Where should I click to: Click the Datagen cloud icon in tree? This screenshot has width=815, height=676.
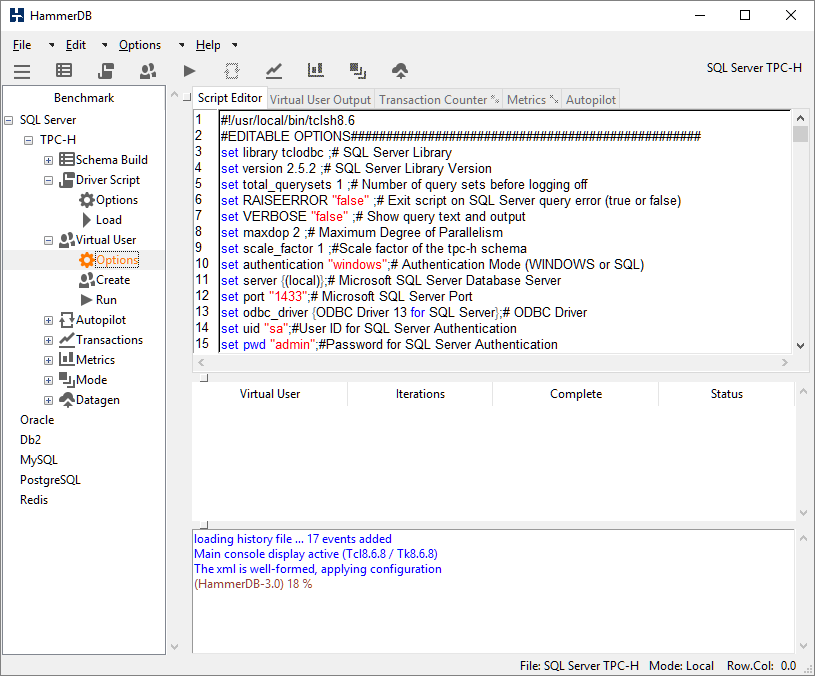tap(67, 400)
